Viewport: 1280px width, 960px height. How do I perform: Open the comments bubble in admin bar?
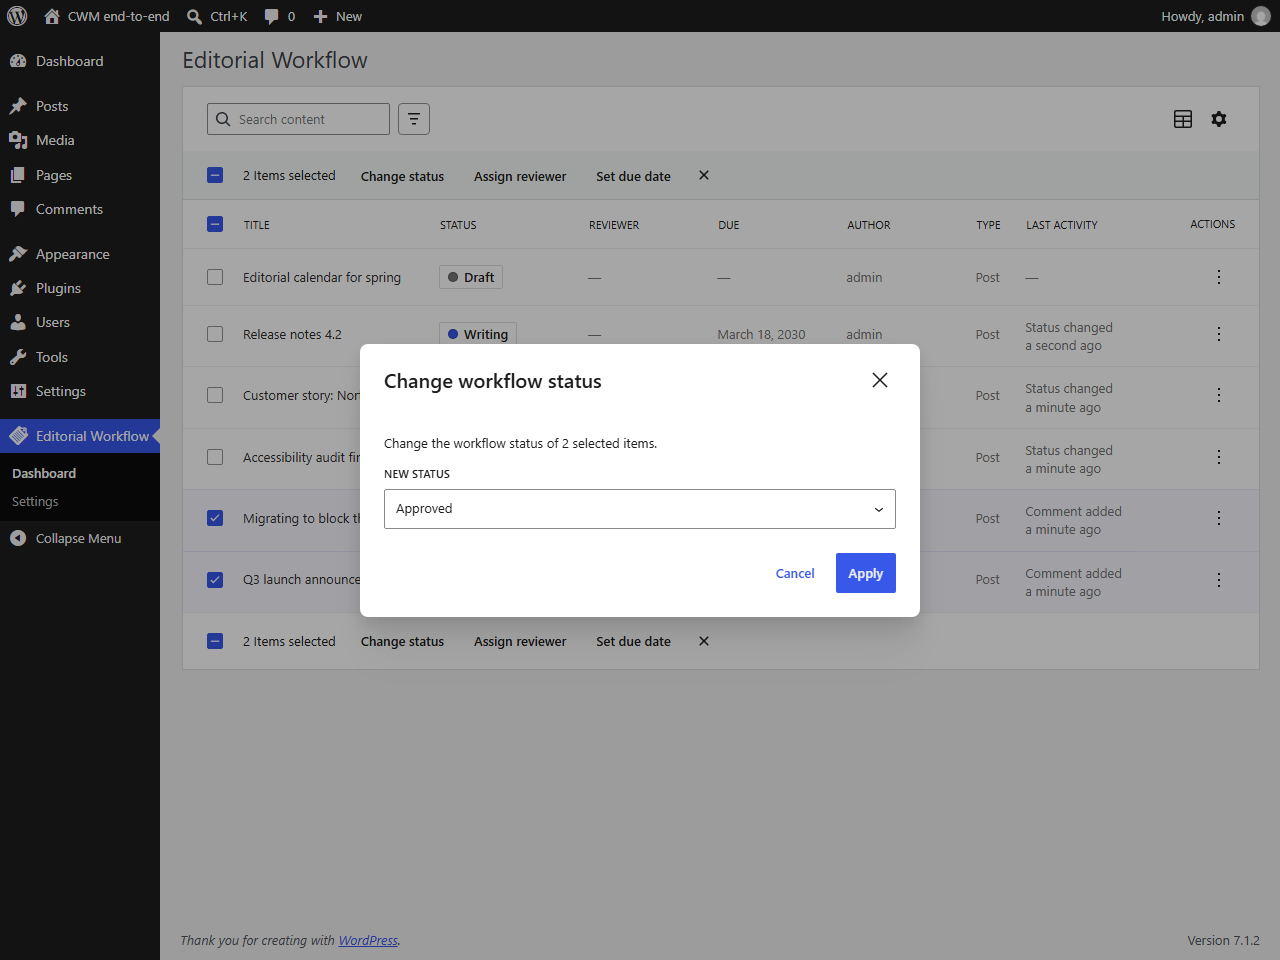point(280,16)
